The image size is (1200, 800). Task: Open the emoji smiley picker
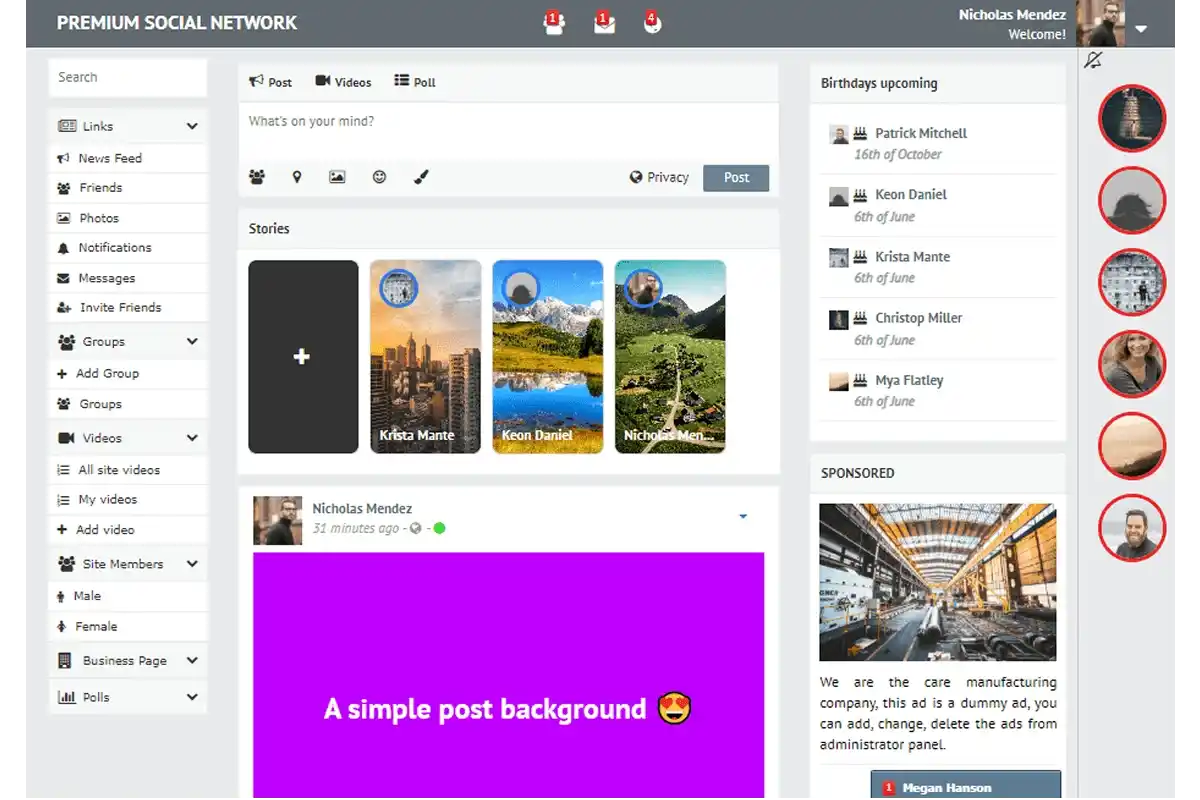[379, 177]
